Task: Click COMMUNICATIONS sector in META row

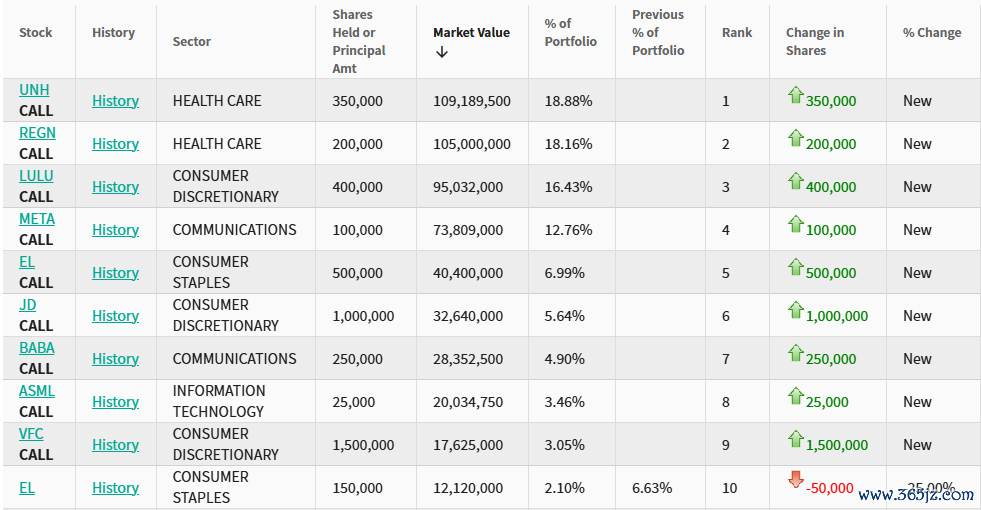Action: tap(235, 230)
